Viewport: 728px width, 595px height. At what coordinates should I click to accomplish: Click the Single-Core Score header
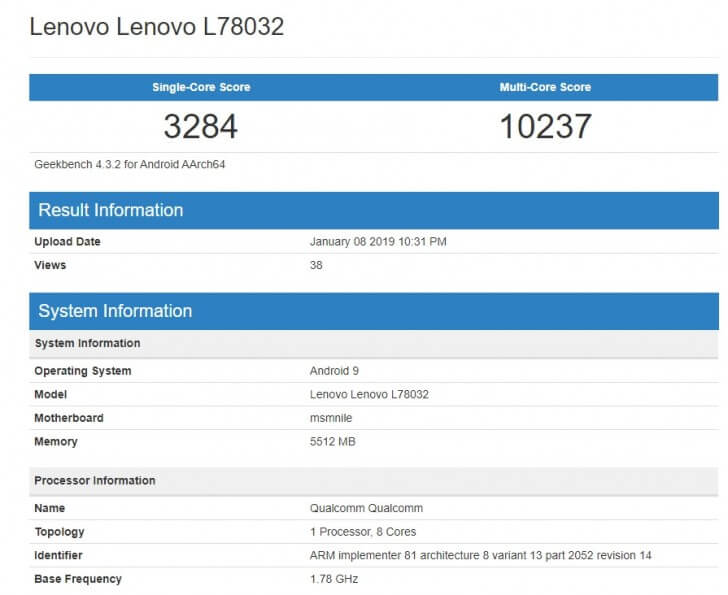pos(201,87)
